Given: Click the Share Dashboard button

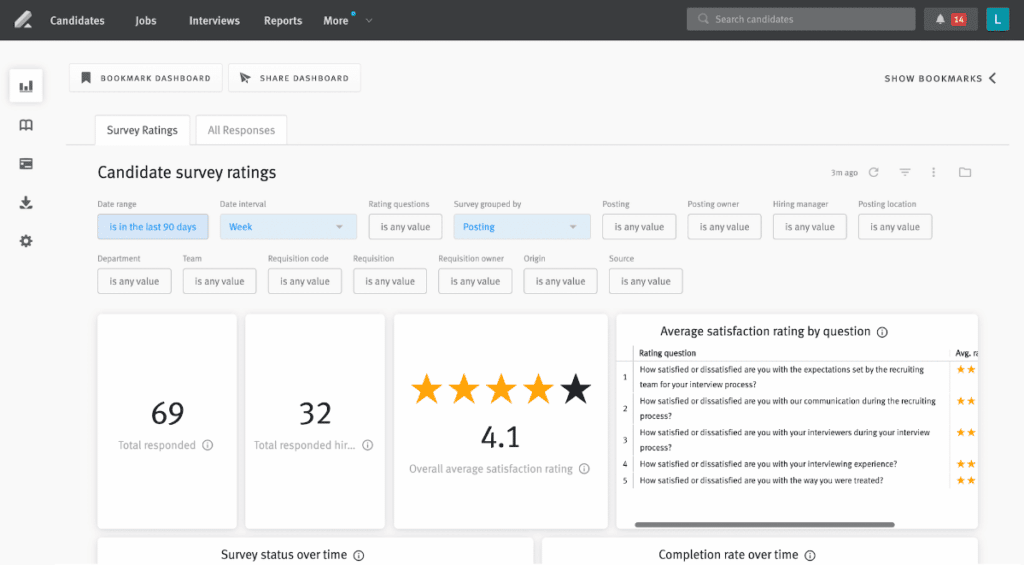Looking at the screenshot, I should click(294, 78).
